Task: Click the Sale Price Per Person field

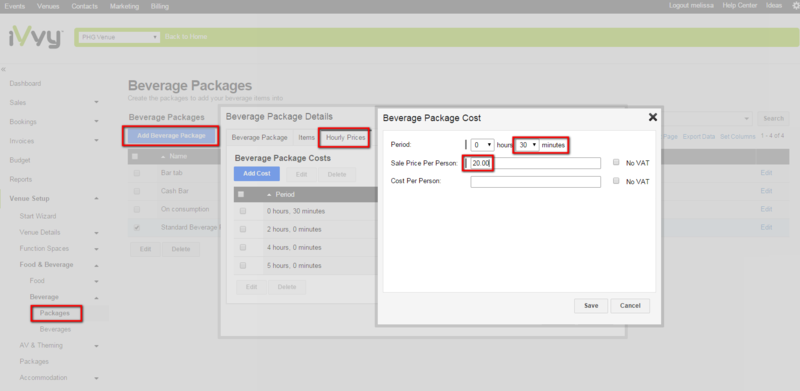Action: point(535,163)
